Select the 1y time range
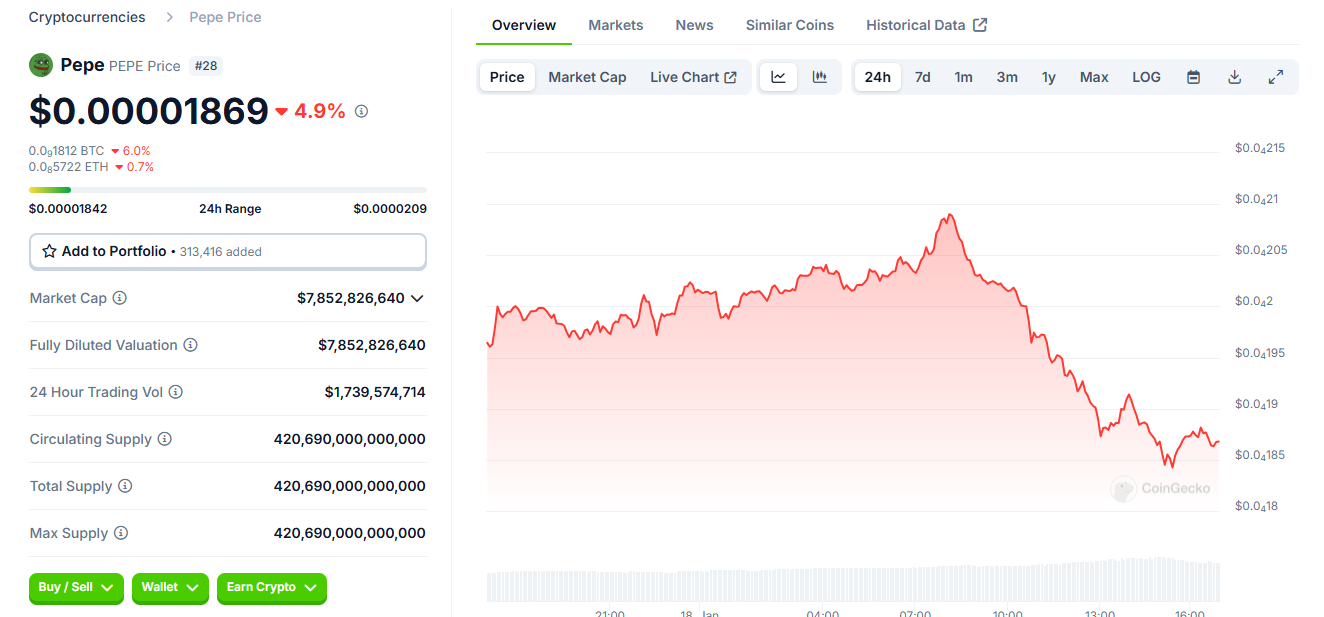 point(1049,77)
